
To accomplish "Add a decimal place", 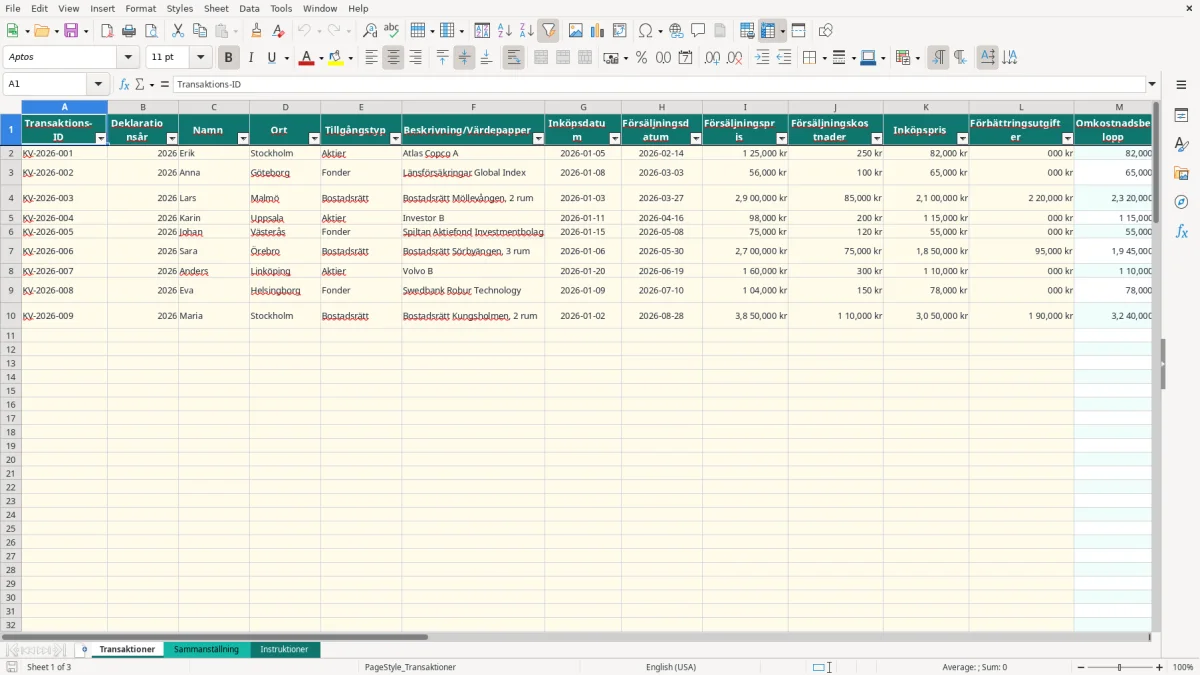I will pos(712,58).
